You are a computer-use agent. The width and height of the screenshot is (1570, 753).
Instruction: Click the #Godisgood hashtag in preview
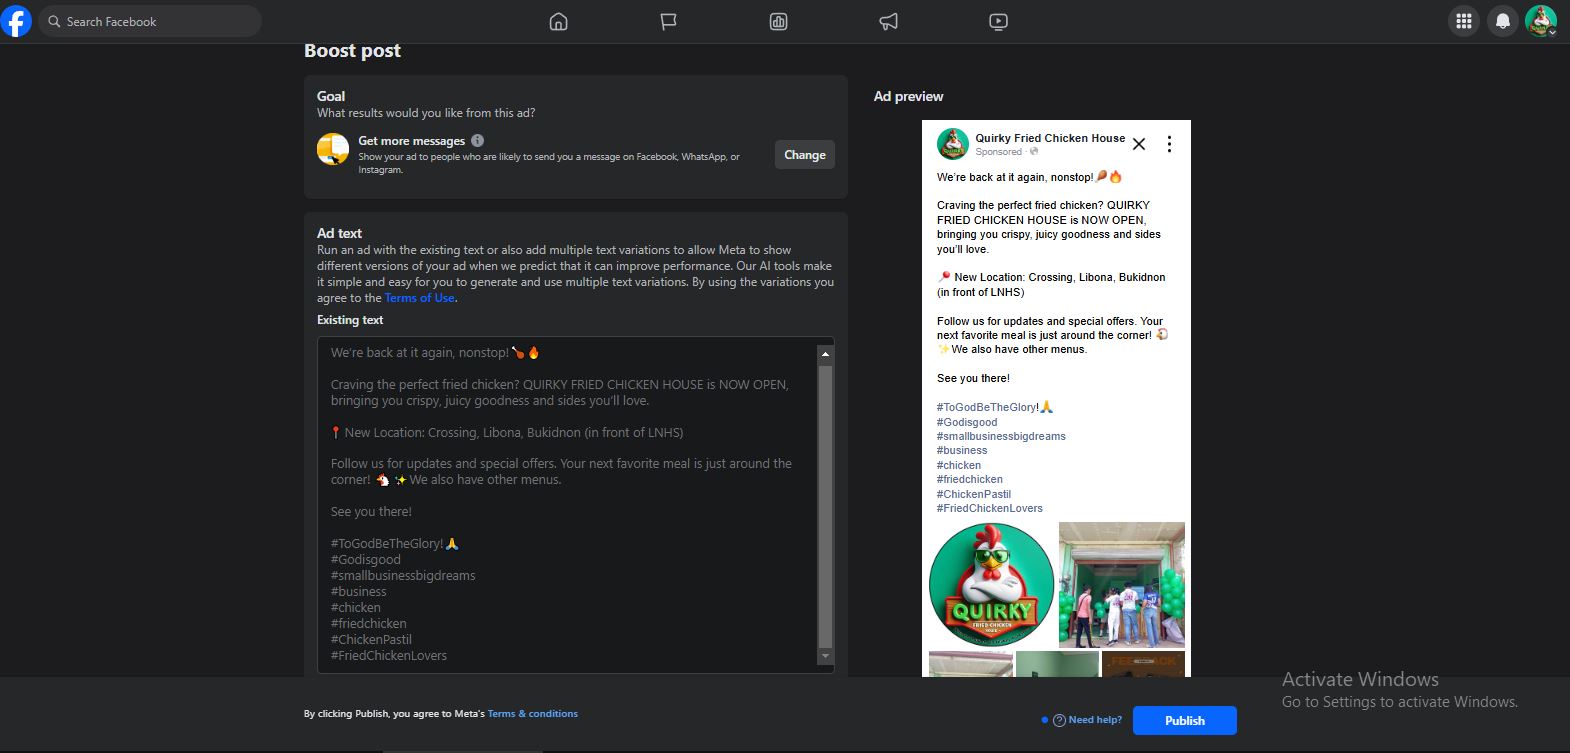click(967, 422)
